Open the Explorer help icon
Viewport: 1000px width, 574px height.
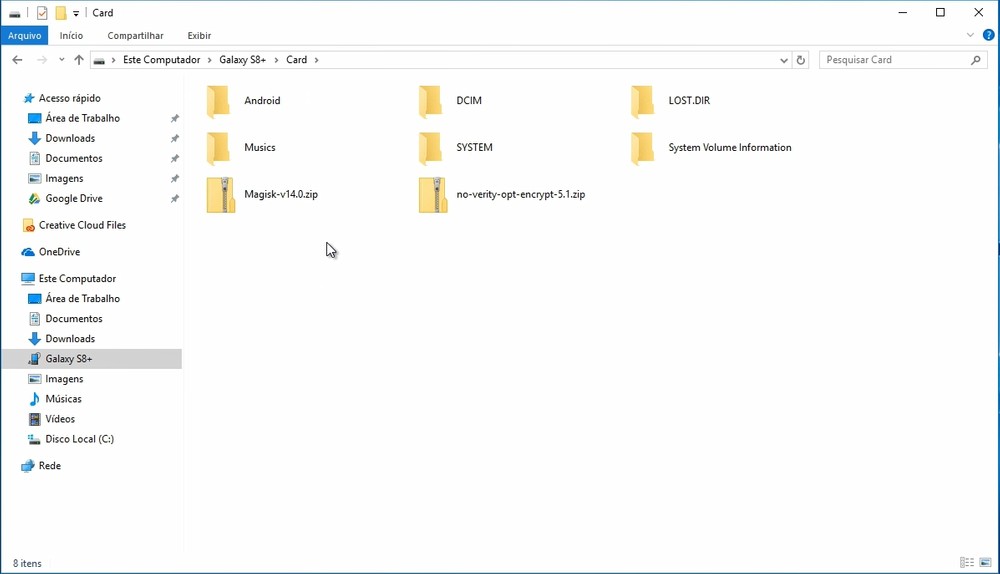pyautogui.click(x=989, y=35)
